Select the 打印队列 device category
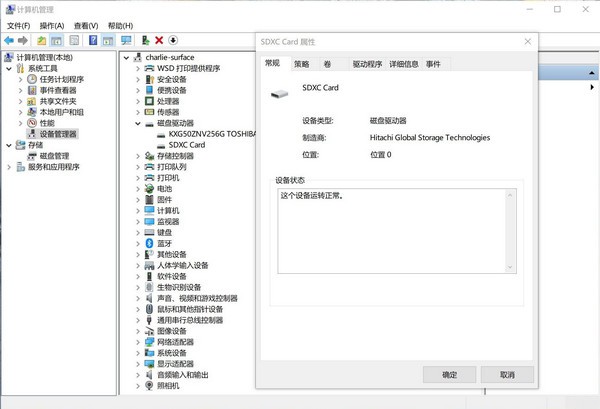The height and width of the screenshot is (409, 600). coord(172,167)
